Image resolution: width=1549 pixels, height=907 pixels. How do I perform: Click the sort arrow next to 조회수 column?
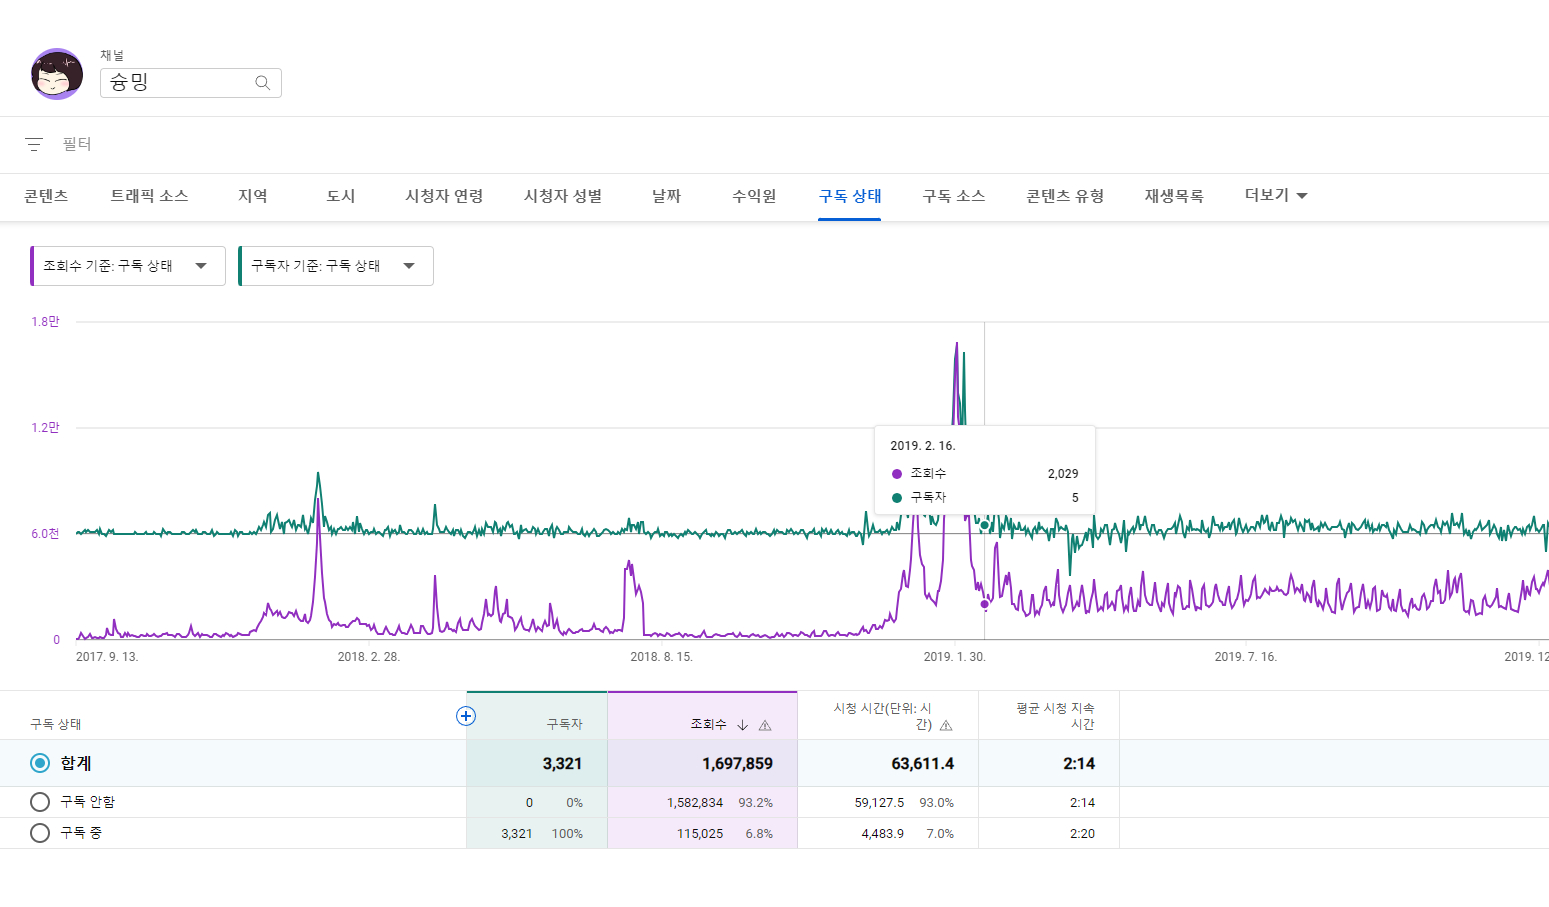click(742, 725)
